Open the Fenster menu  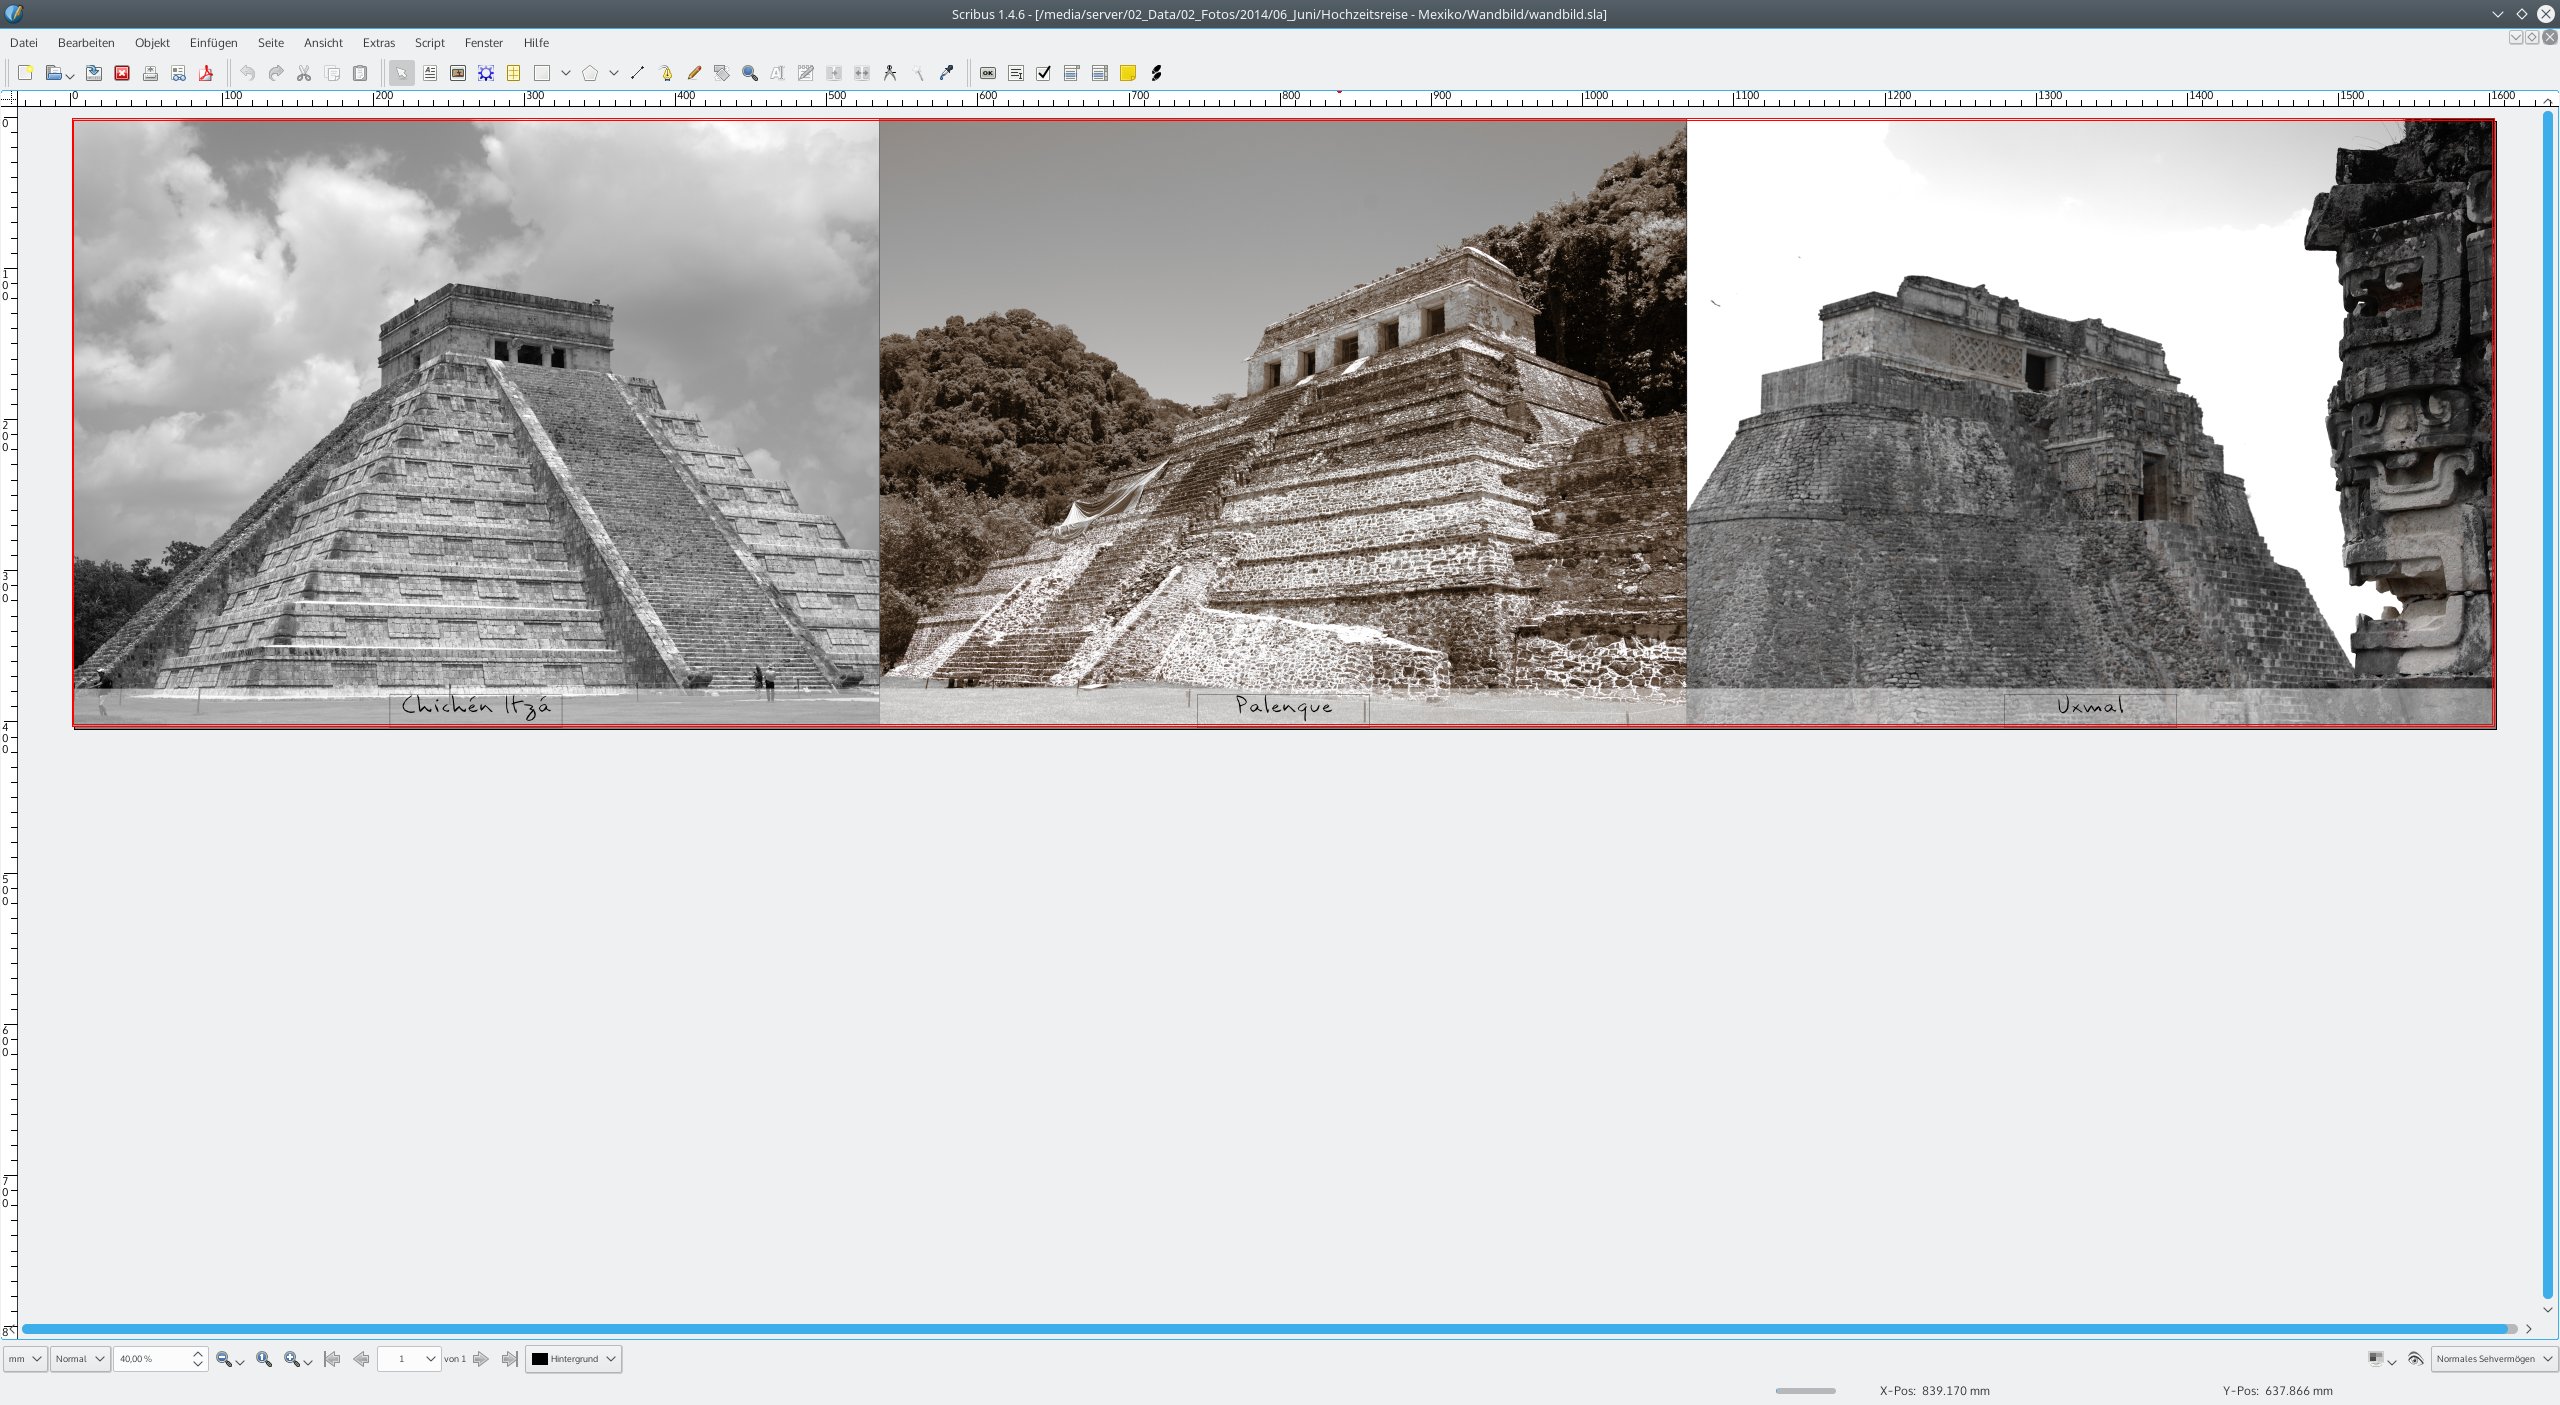tap(483, 43)
